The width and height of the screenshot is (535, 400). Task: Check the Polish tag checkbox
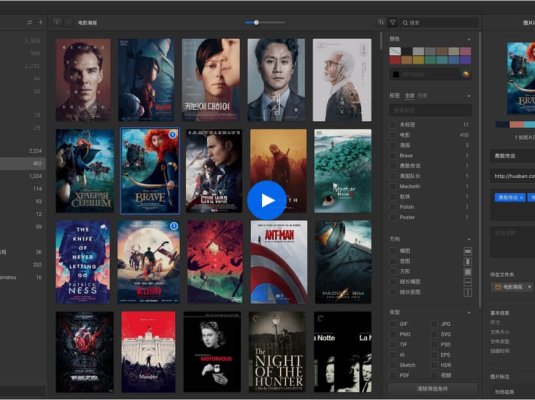click(x=393, y=207)
